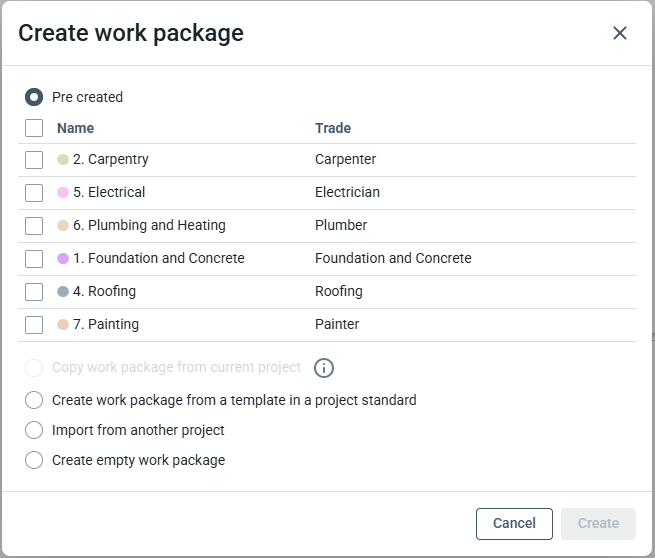Image resolution: width=655 pixels, height=558 pixels.
Task: Select the Pre created radio option
Action: pos(34,97)
